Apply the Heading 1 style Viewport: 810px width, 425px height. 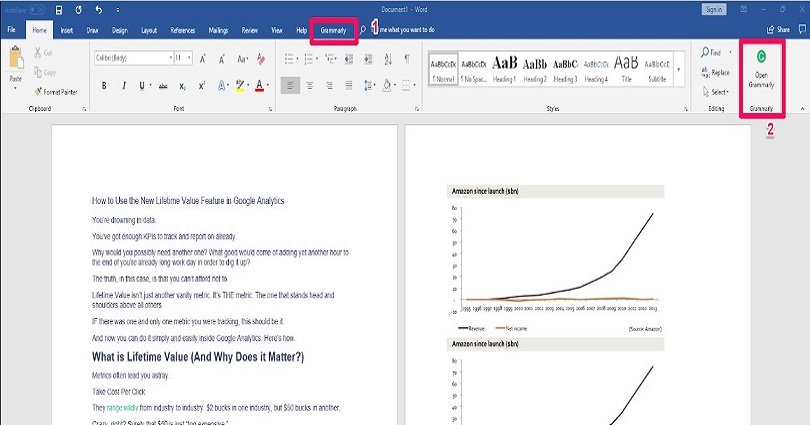coord(504,69)
